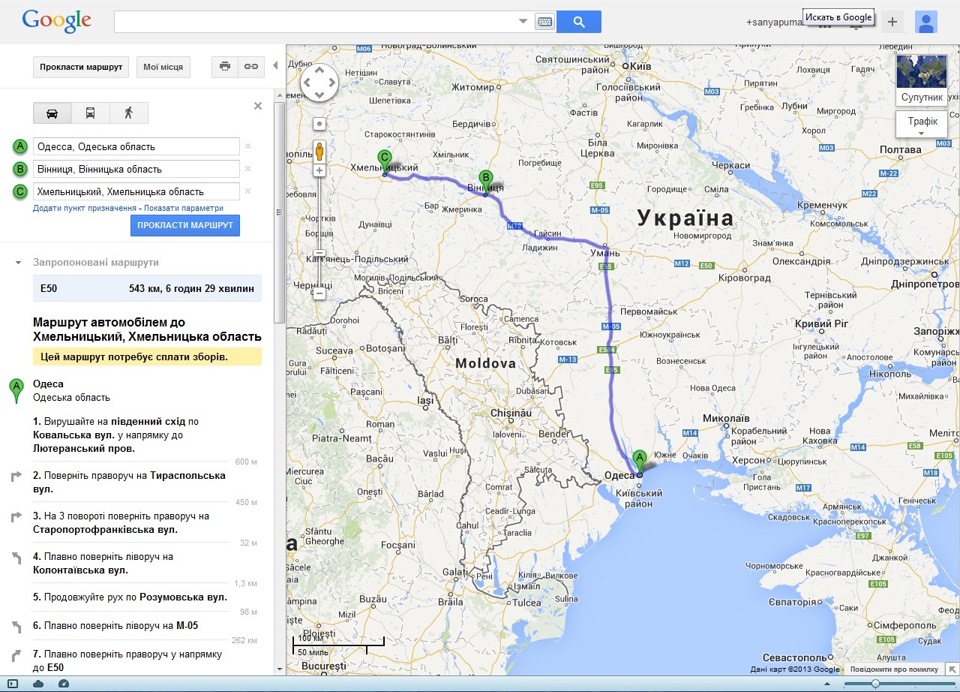The height and width of the screenshot is (692, 960).
Task: Click map marker B at Вінниця
Action: click(x=486, y=182)
